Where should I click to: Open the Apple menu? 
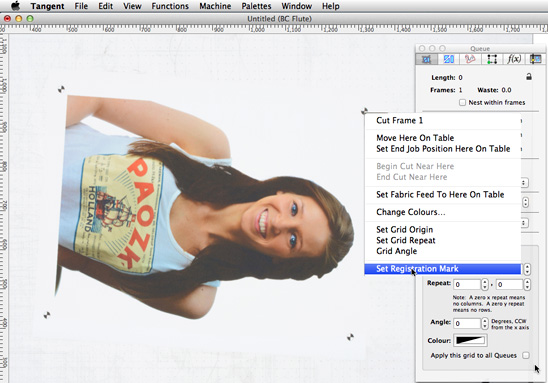pyautogui.click(x=15, y=6)
